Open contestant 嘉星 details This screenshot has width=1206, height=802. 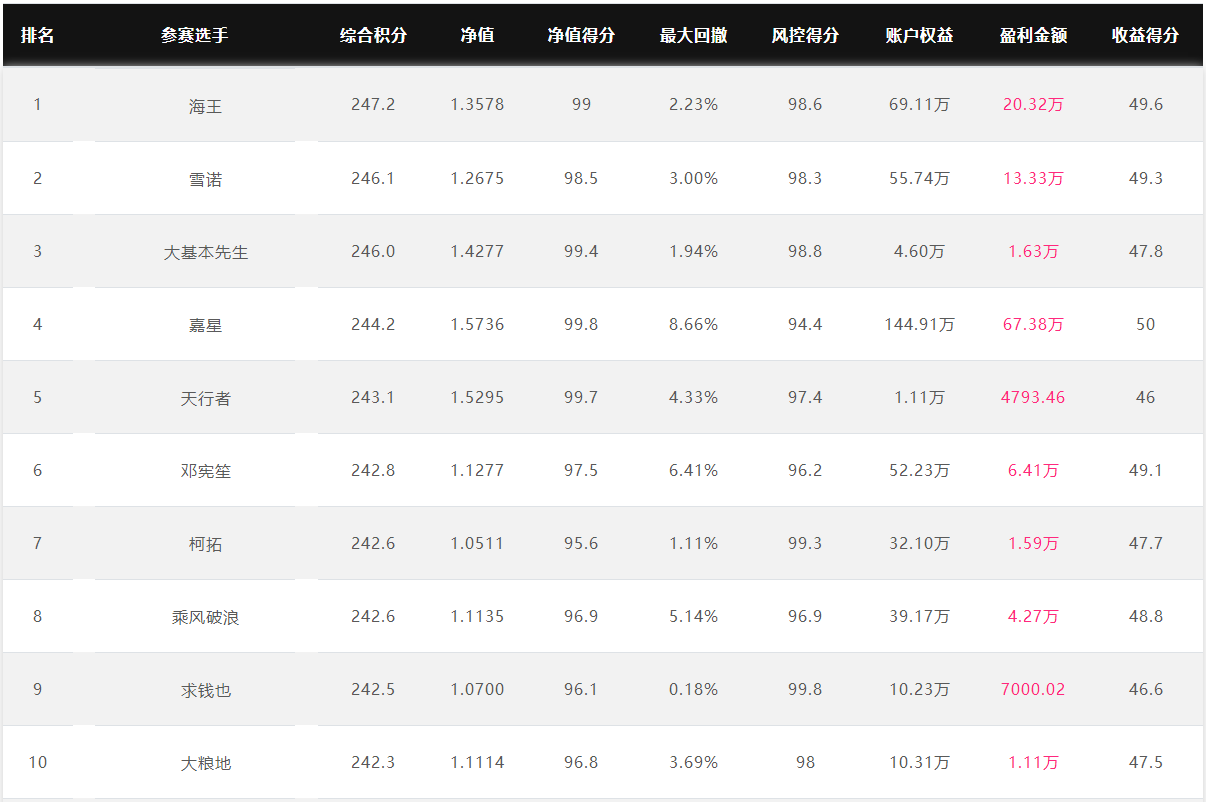pyautogui.click(x=205, y=325)
